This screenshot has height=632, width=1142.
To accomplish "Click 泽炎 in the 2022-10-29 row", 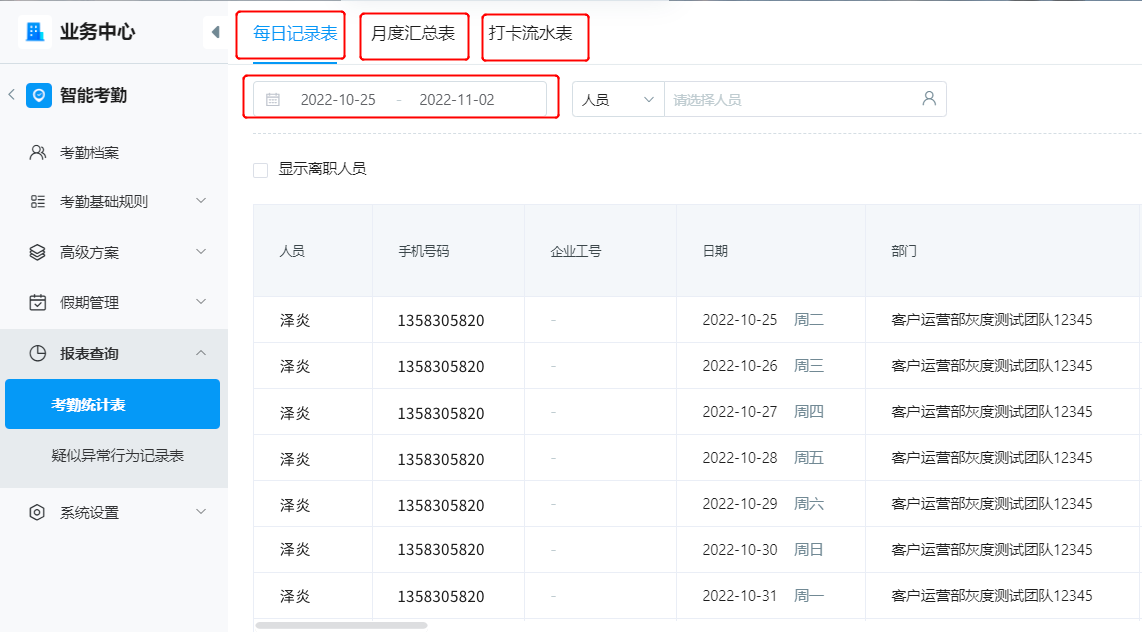I will coord(295,505).
